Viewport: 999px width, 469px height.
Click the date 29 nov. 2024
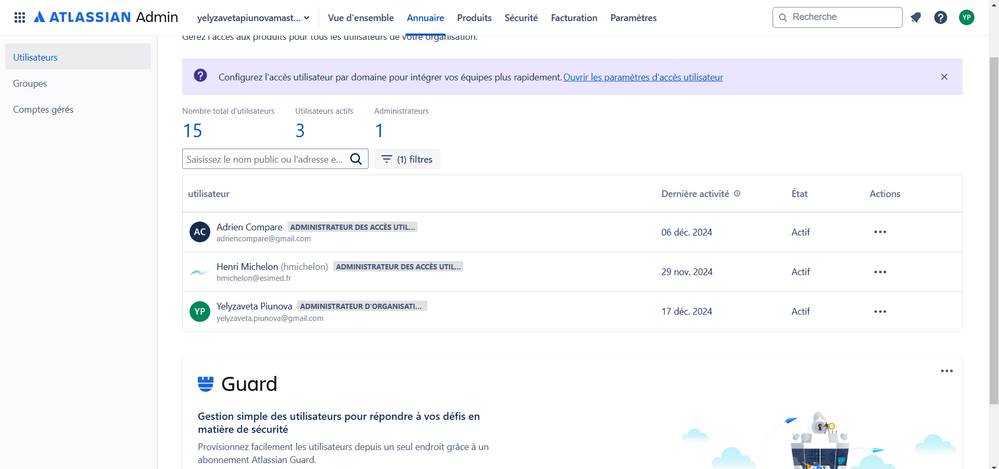[x=687, y=272]
